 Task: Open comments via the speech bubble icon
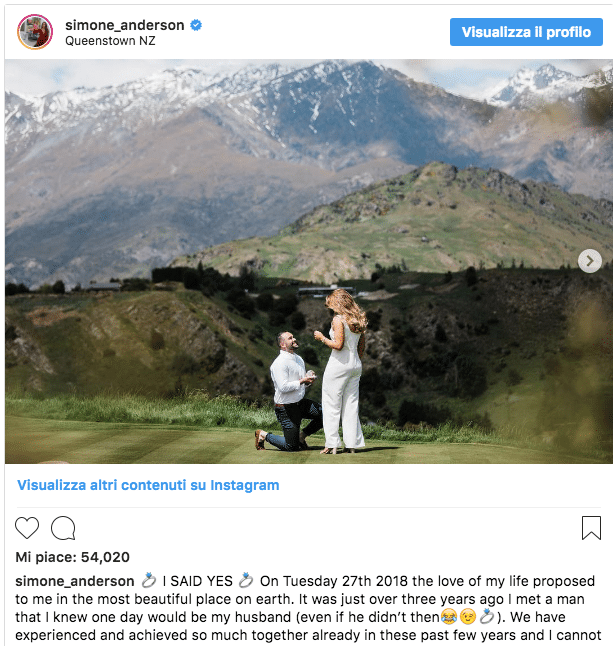click(63, 528)
